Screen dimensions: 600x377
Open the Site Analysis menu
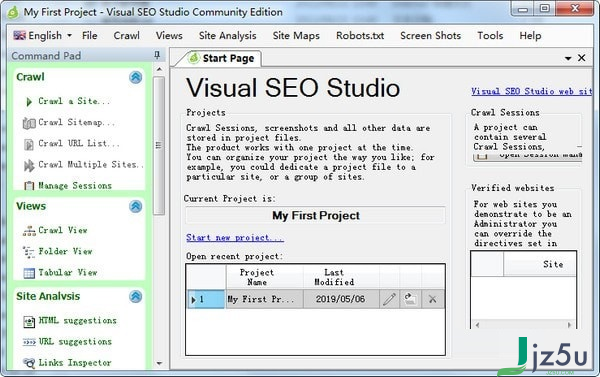(x=227, y=36)
